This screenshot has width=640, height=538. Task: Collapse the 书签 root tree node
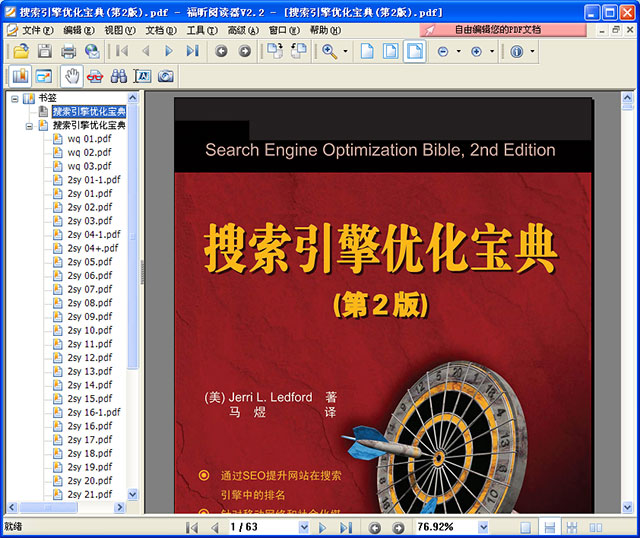pyautogui.click(x=15, y=99)
